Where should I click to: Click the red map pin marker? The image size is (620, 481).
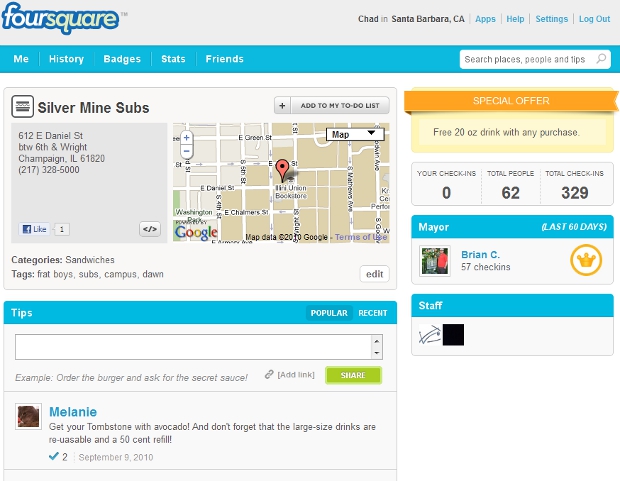(282, 170)
